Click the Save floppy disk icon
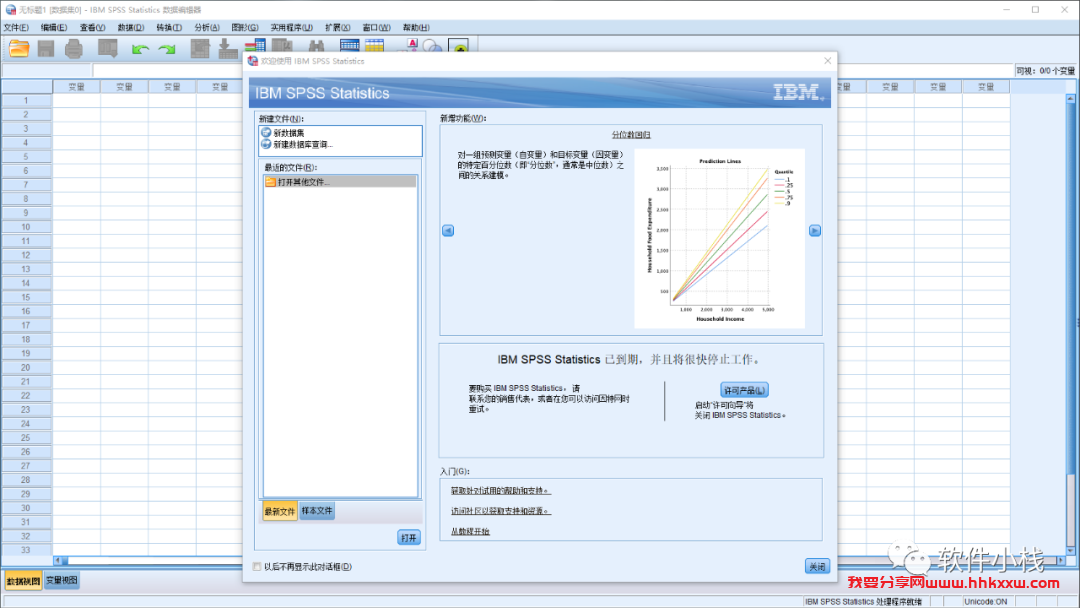The width and height of the screenshot is (1080, 608). point(46,48)
